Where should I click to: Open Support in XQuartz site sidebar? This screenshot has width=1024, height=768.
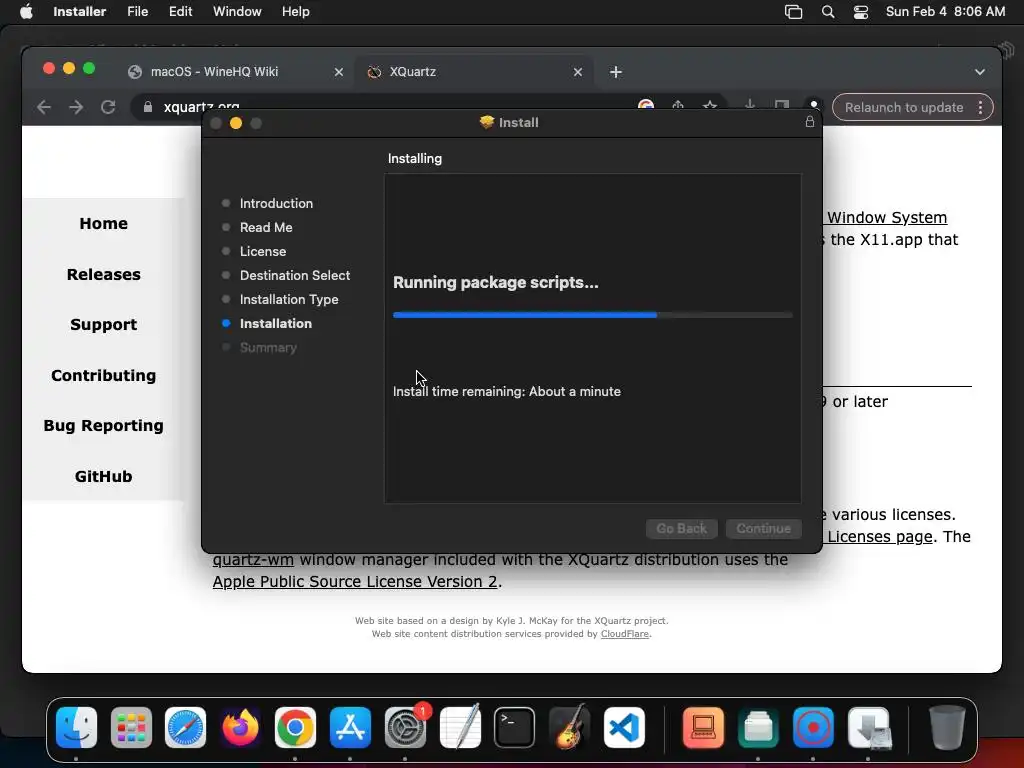pos(103,325)
